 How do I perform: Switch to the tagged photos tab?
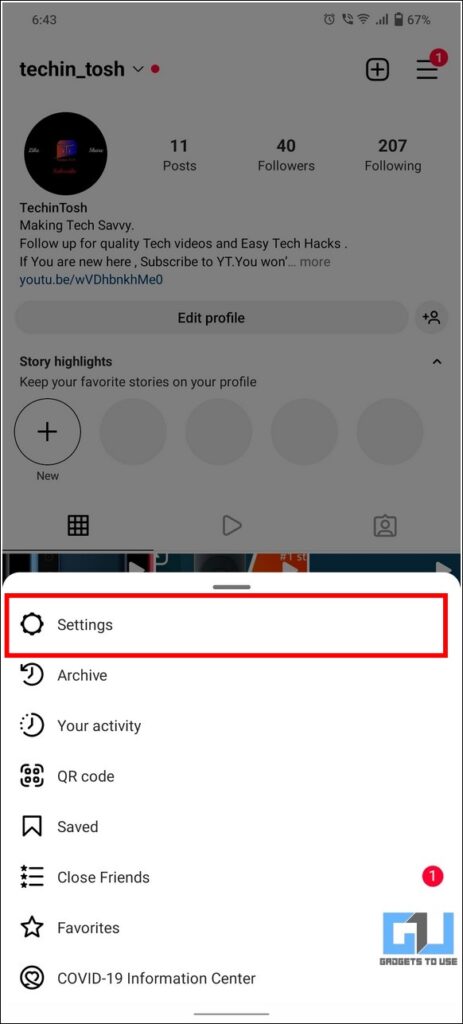[x=385, y=526]
